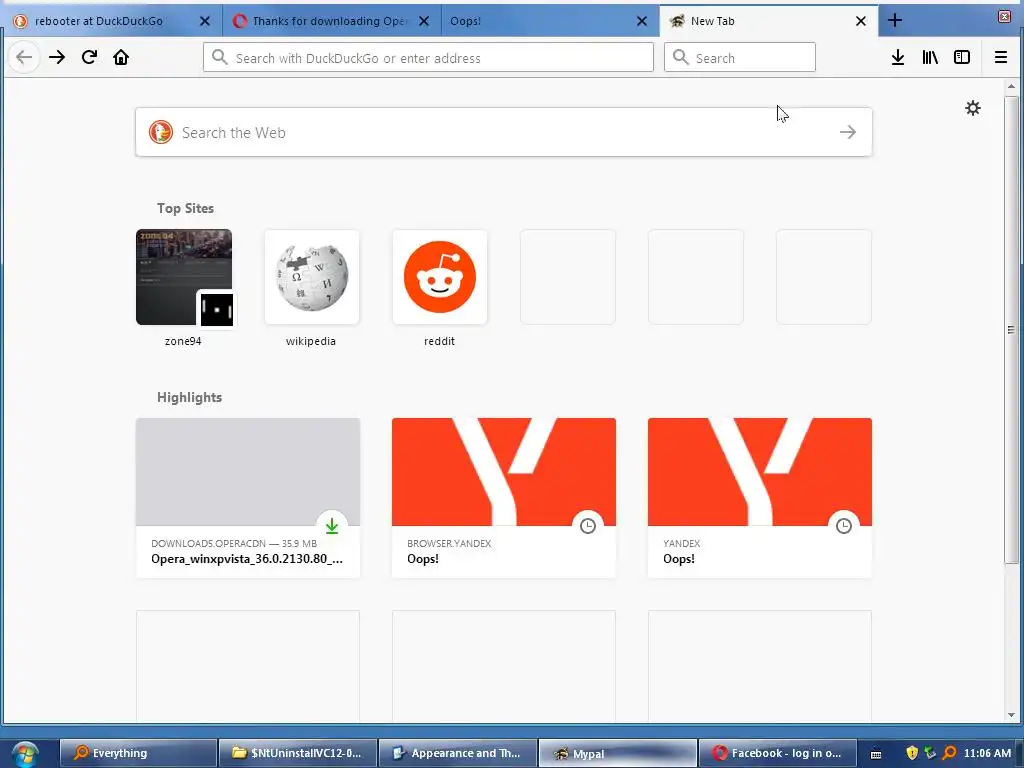The height and width of the screenshot is (768, 1024).
Task: Open the hamburger application menu
Action: click(1000, 57)
